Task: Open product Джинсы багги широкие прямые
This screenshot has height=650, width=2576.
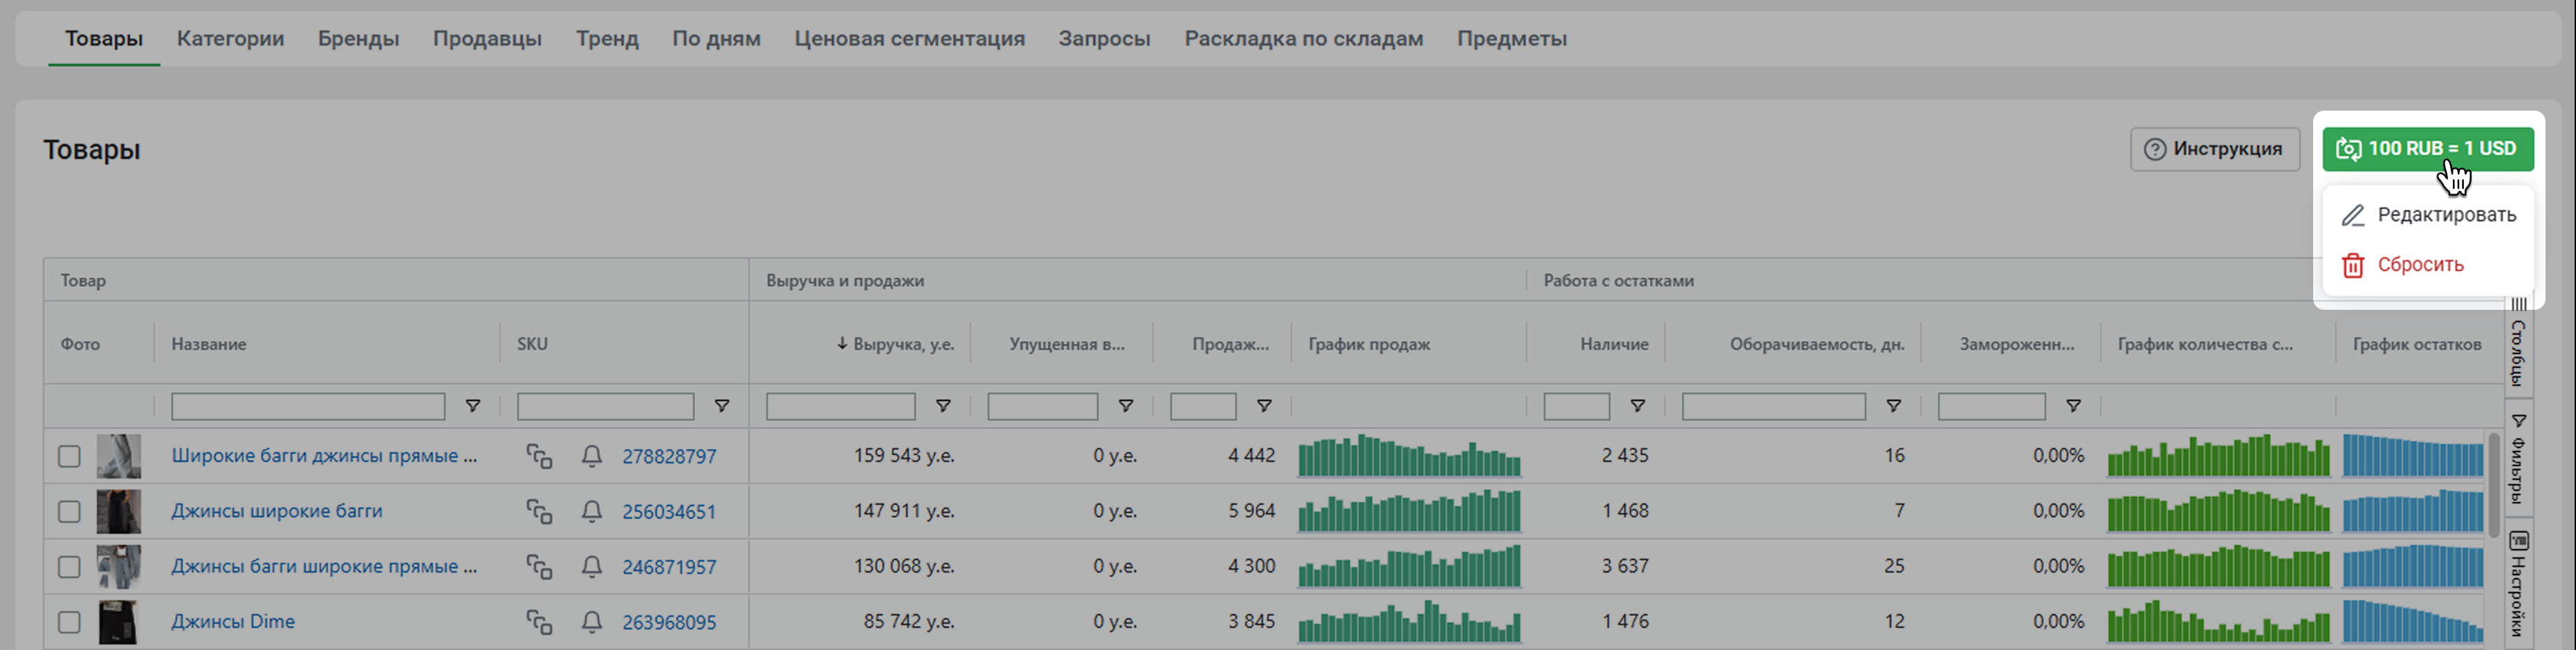Action: tap(324, 566)
